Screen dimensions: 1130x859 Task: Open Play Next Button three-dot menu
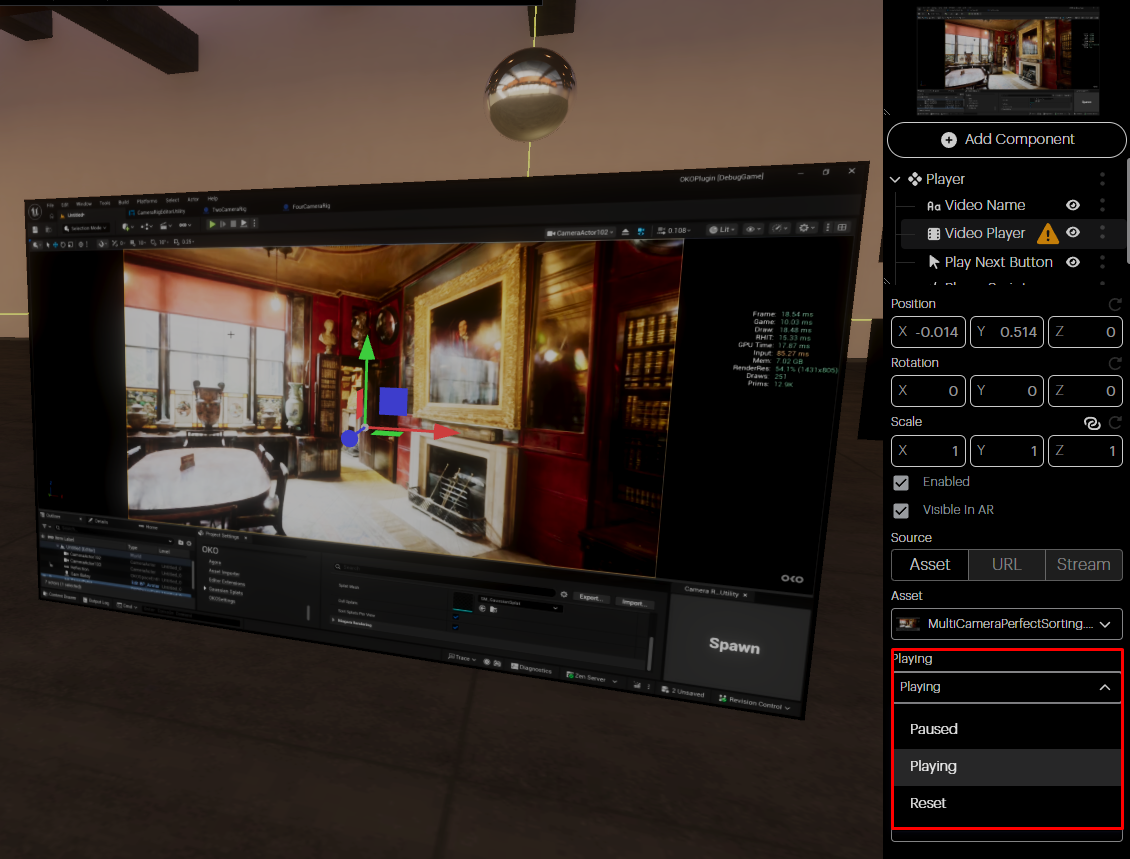click(1102, 262)
